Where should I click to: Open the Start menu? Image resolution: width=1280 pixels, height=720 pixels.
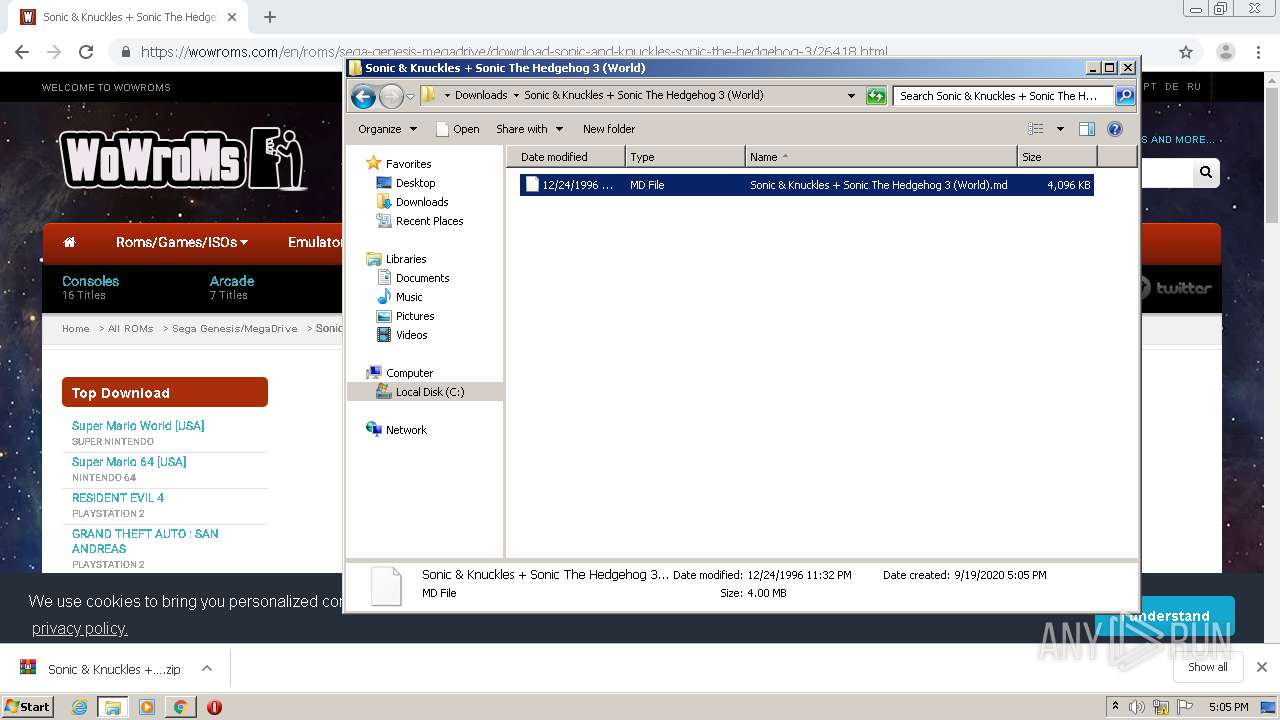click(28, 706)
